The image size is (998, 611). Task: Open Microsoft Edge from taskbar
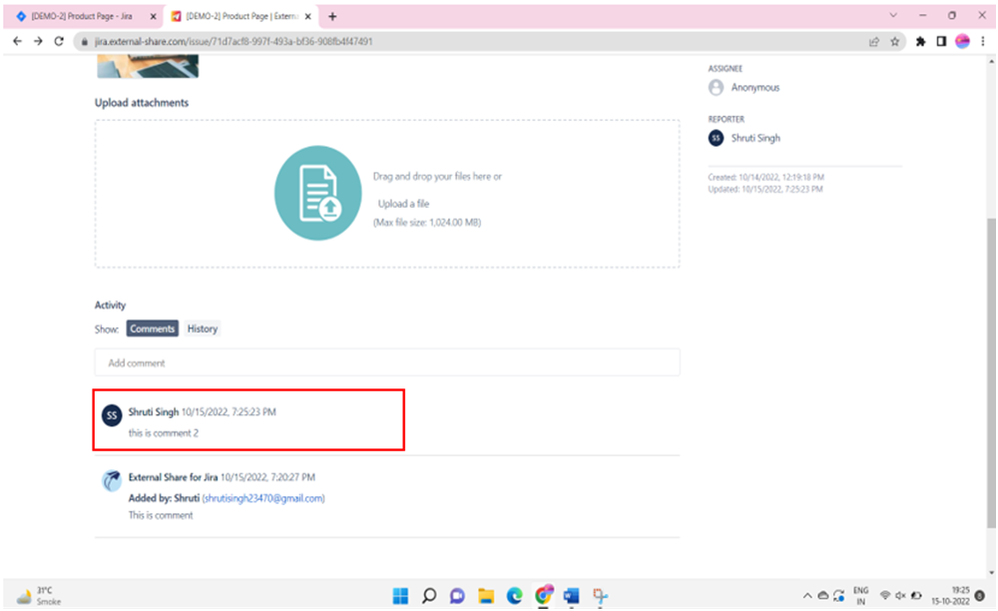pyautogui.click(x=514, y=596)
